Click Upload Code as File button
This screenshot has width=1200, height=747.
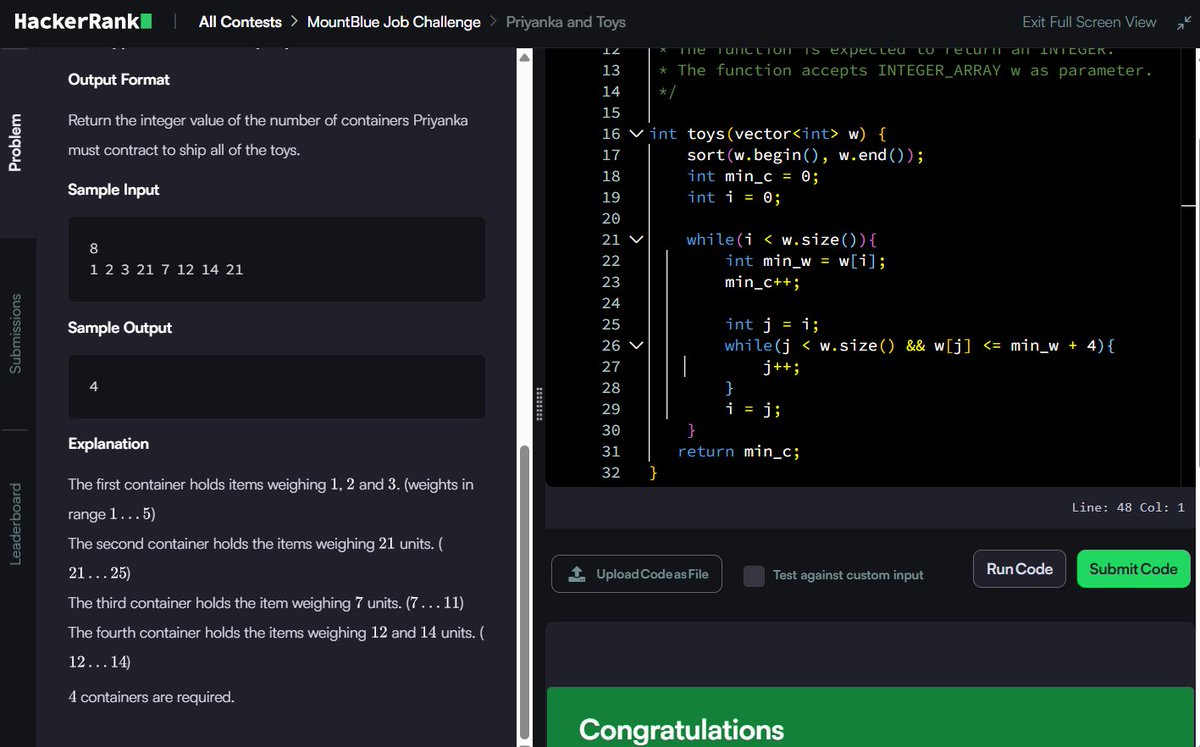click(637, 574)
